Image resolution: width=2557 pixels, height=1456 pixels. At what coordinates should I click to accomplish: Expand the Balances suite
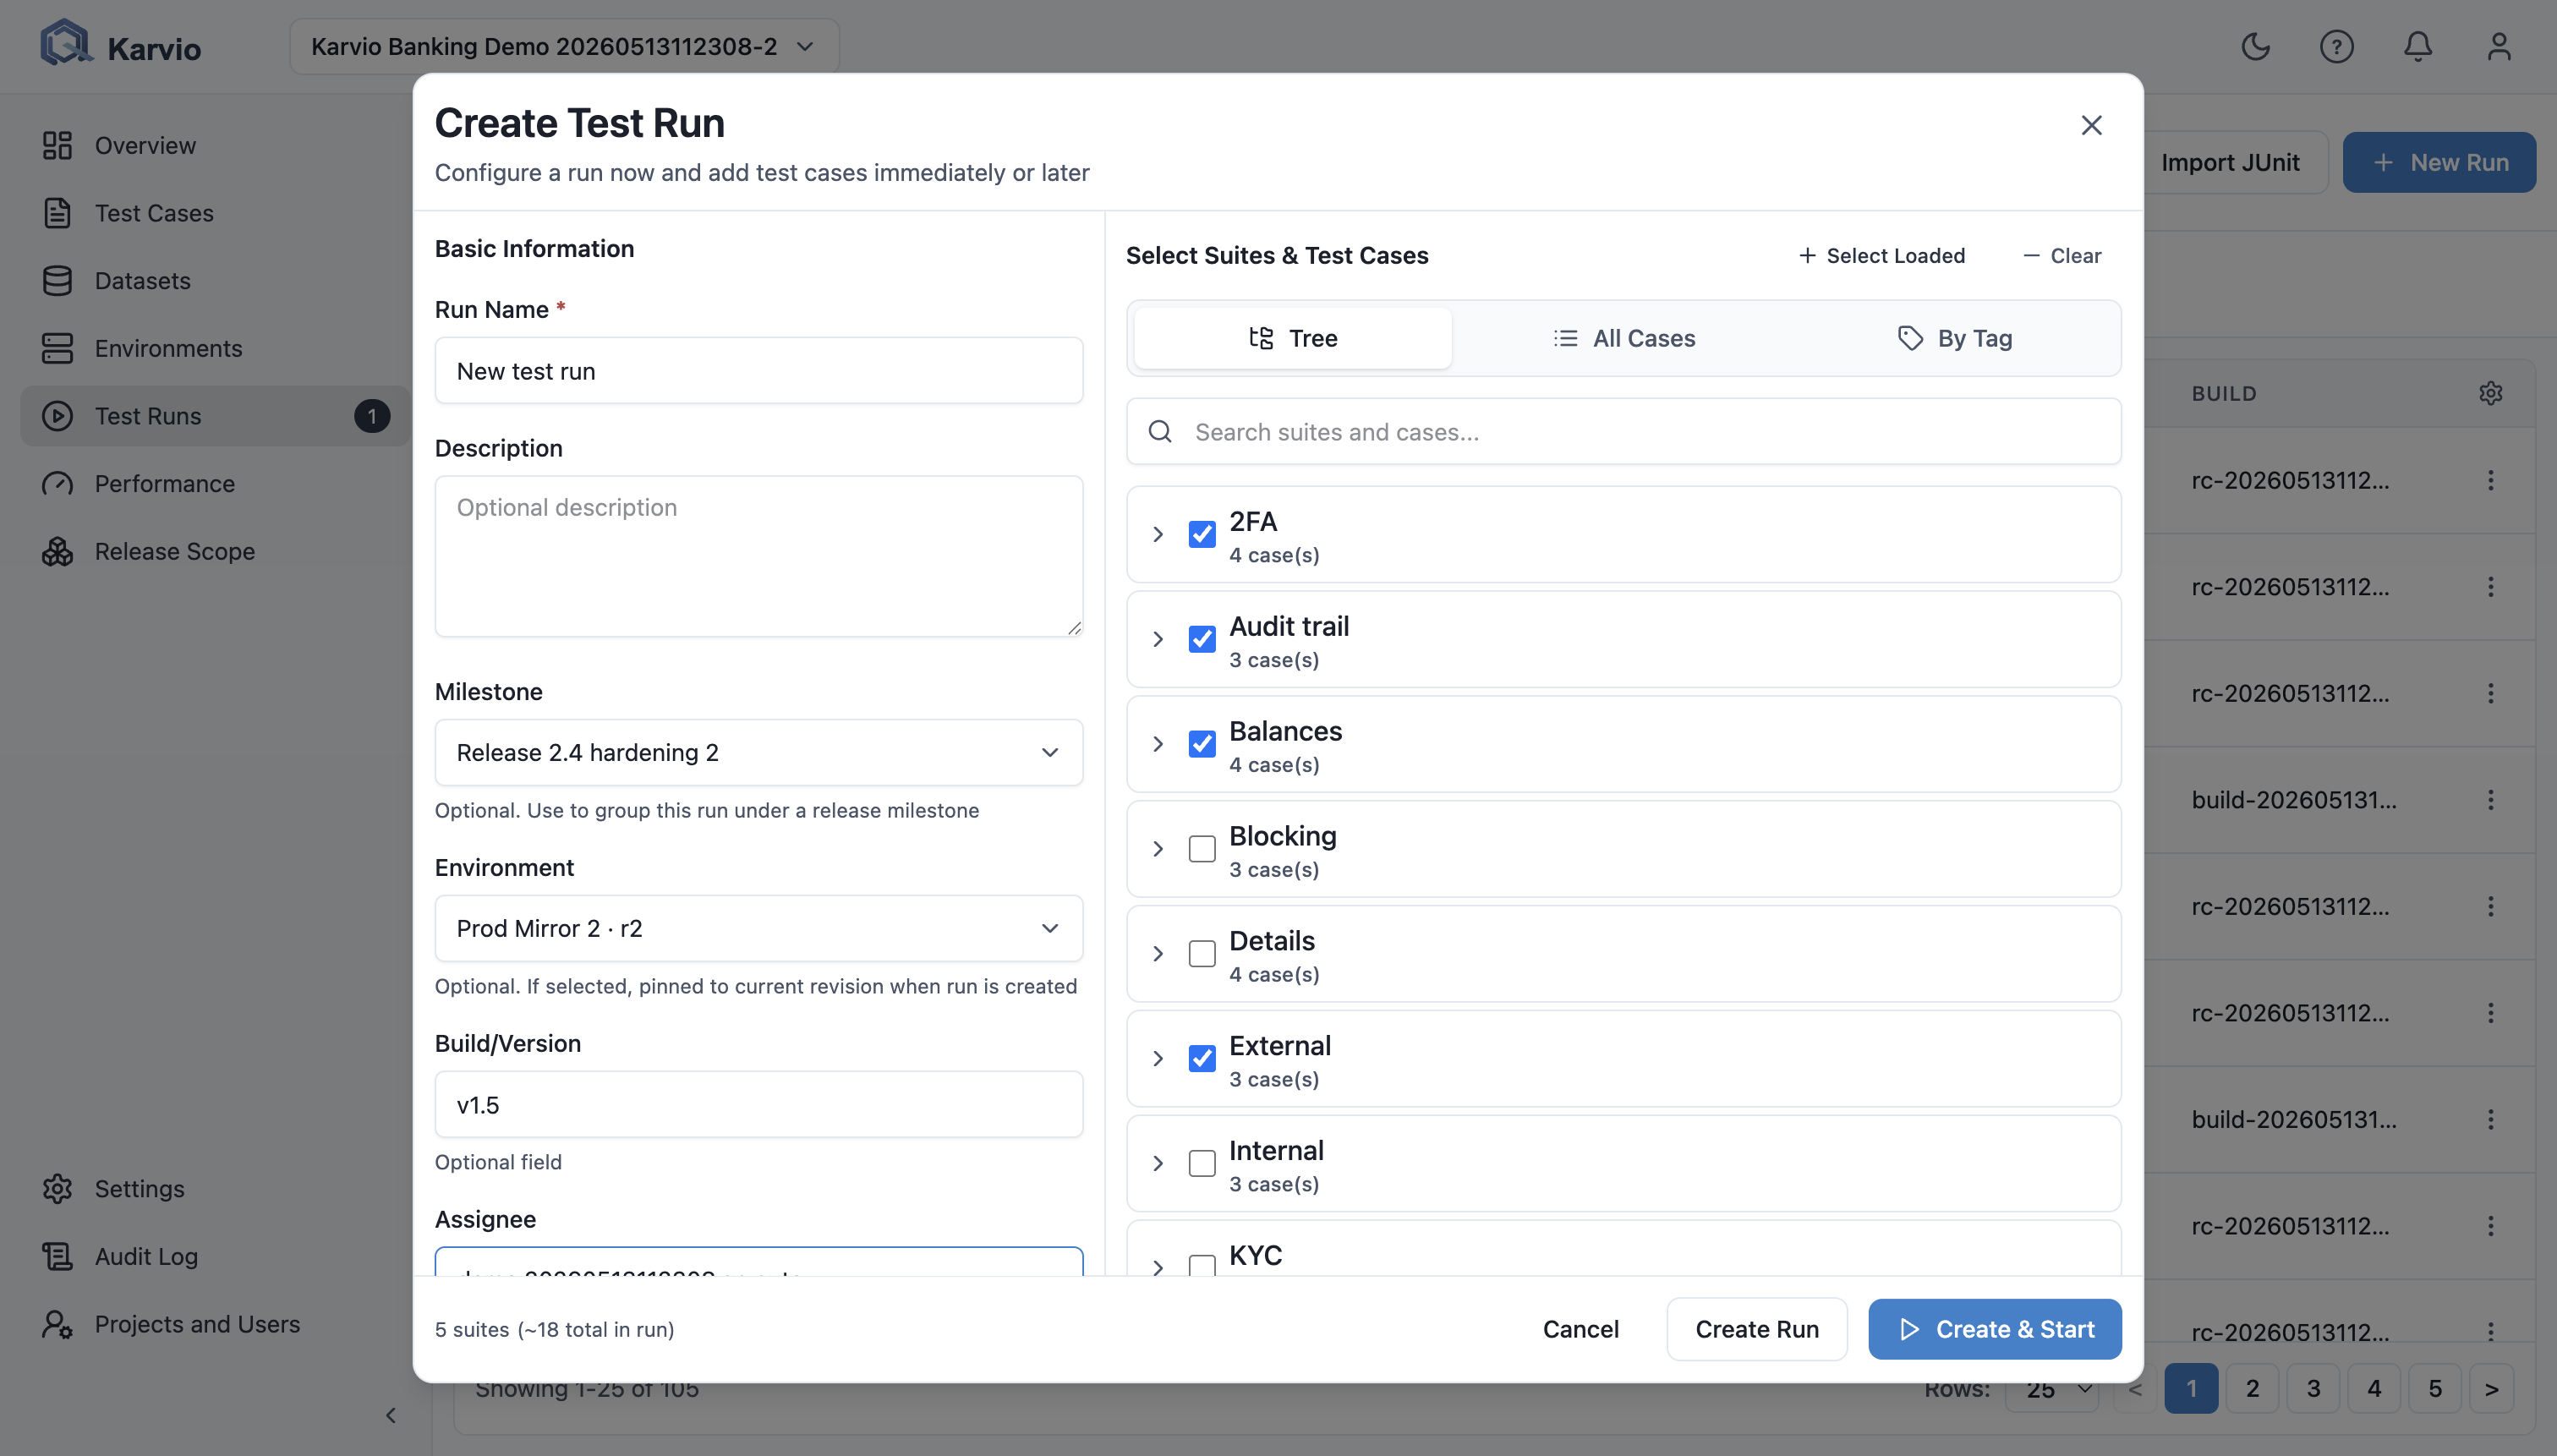point(1158,744)
